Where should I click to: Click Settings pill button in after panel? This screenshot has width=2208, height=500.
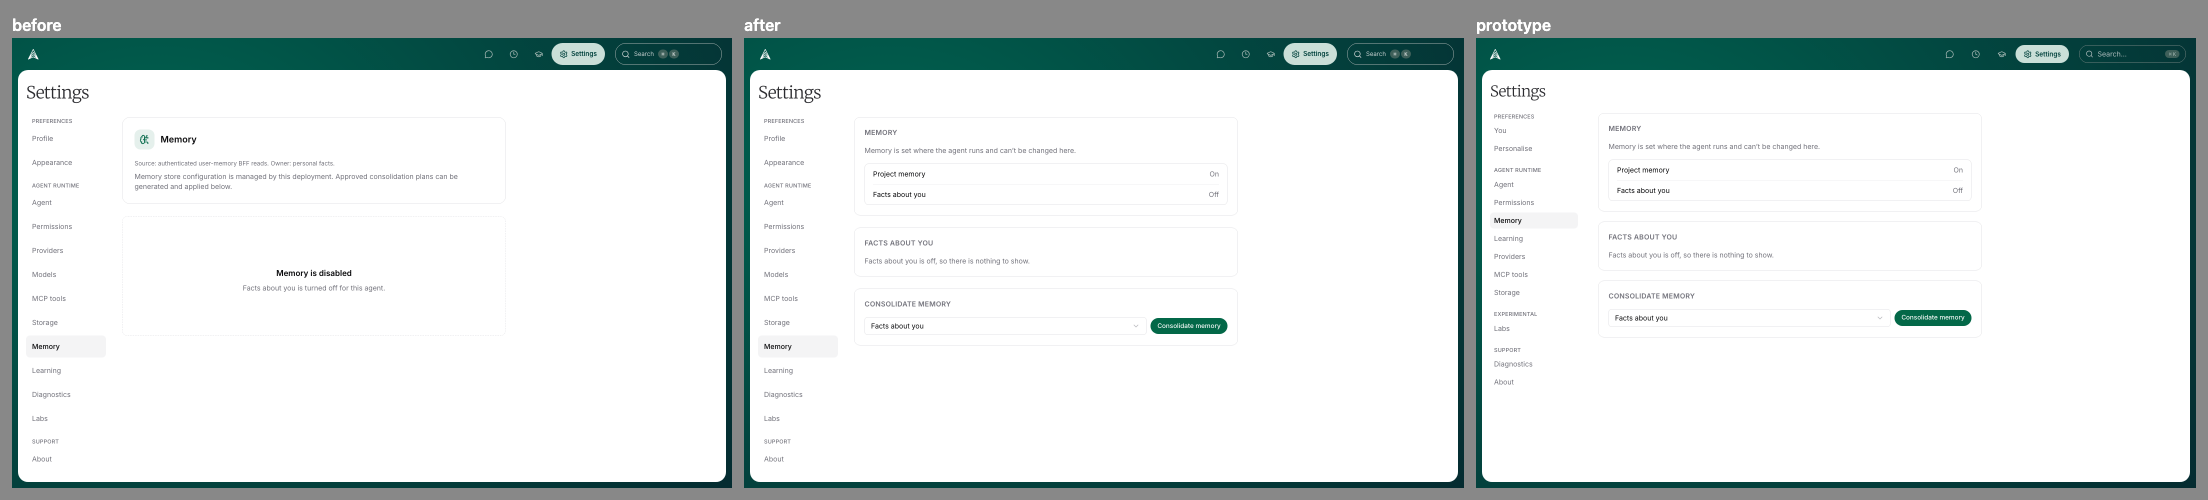(1310, 54)
